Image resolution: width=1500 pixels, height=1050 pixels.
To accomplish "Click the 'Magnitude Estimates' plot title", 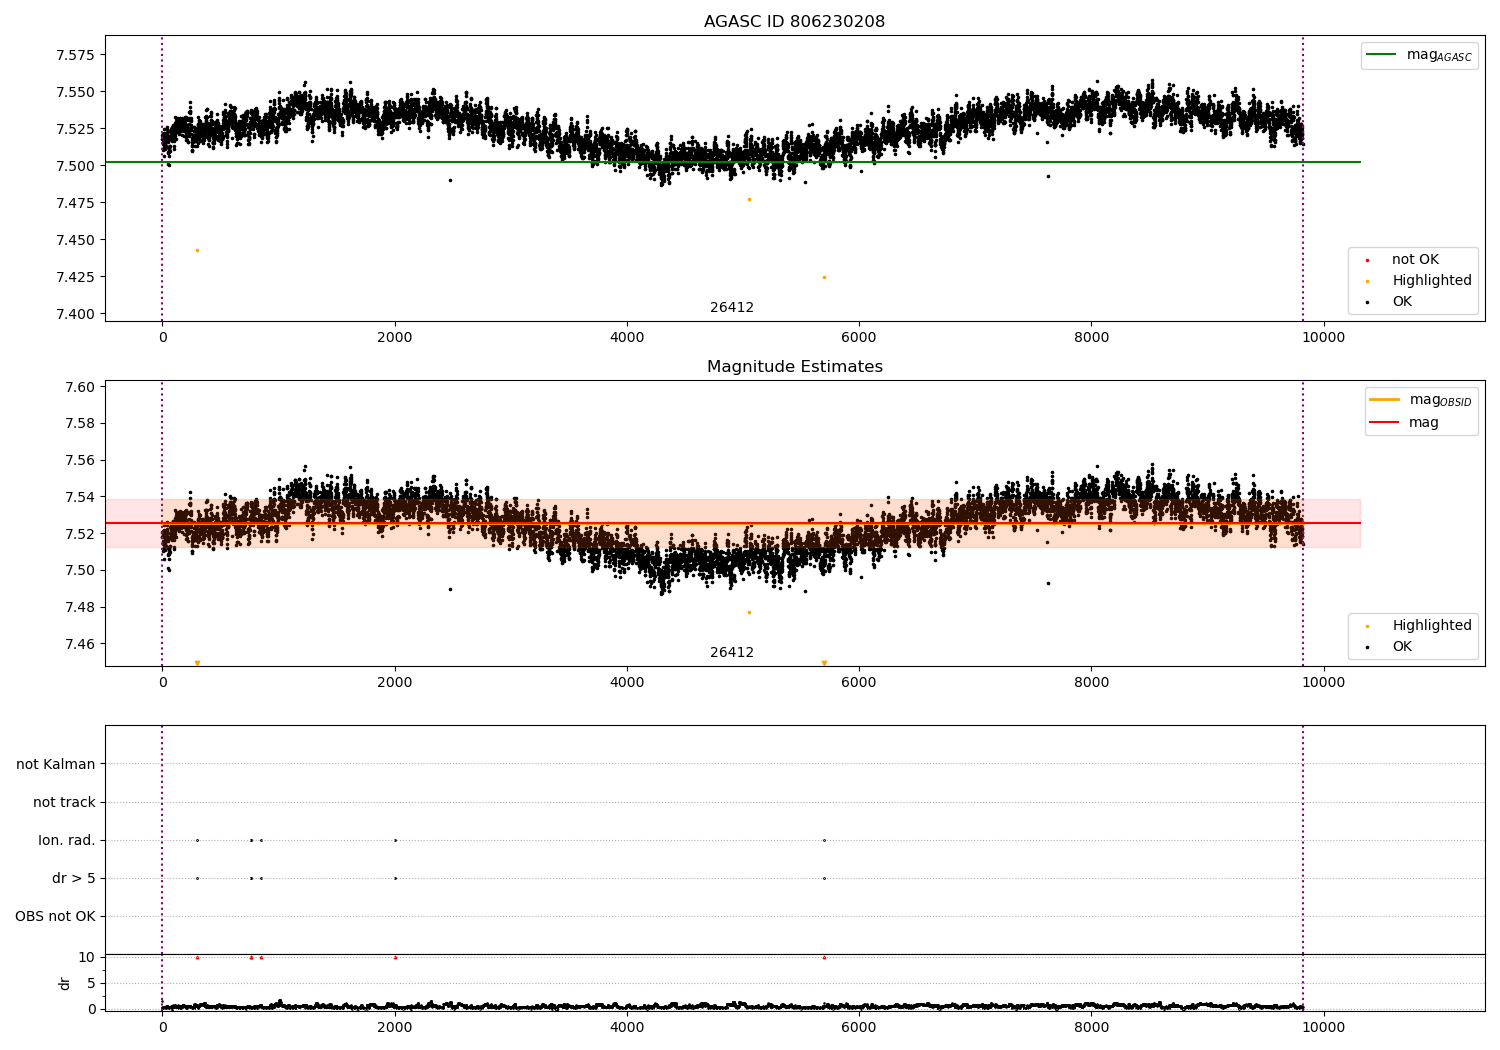I will point(794,366).
